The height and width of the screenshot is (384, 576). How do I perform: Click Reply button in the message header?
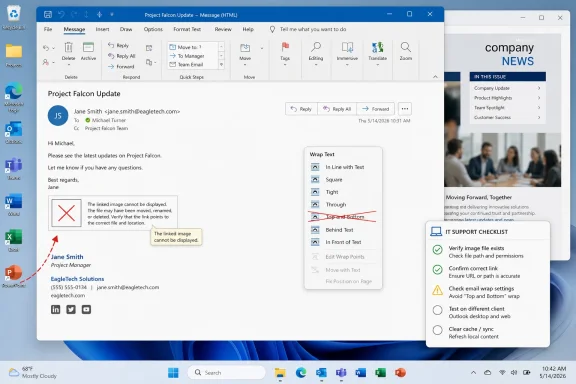(x=301, y=109)
